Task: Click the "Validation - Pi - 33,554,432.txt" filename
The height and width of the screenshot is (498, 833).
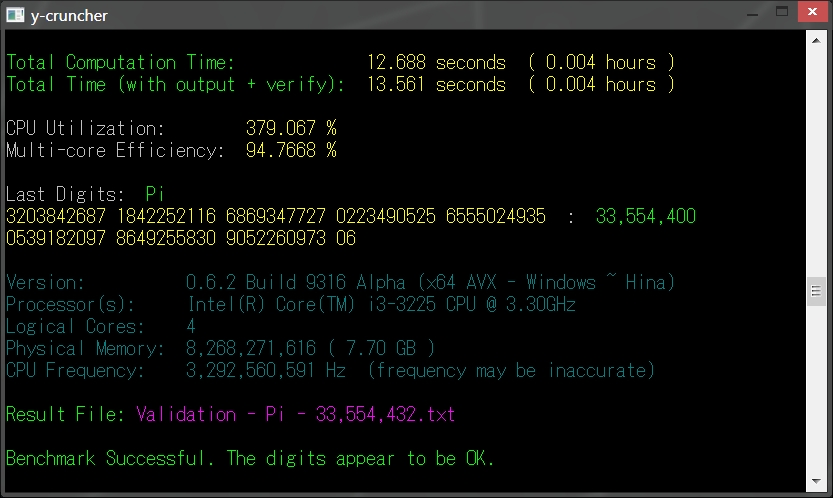Action: pos(295,414)
